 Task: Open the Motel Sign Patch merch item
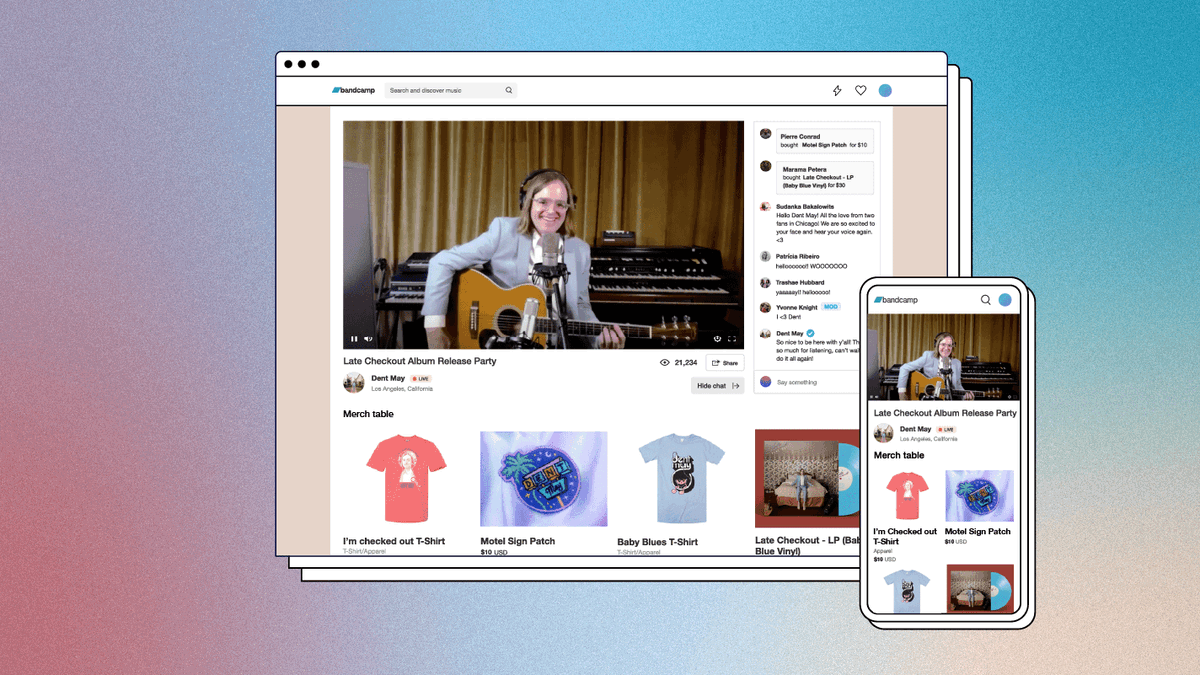click(543, 478)
